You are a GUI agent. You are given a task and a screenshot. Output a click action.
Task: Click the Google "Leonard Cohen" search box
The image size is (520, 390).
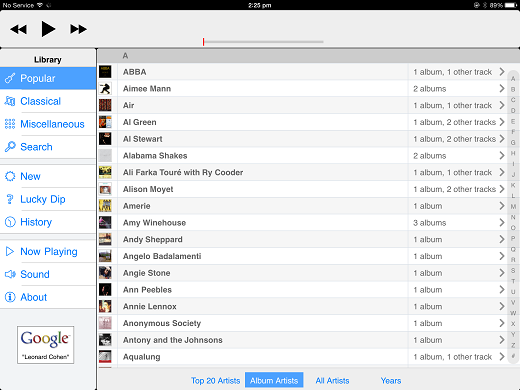pos(46,345)
